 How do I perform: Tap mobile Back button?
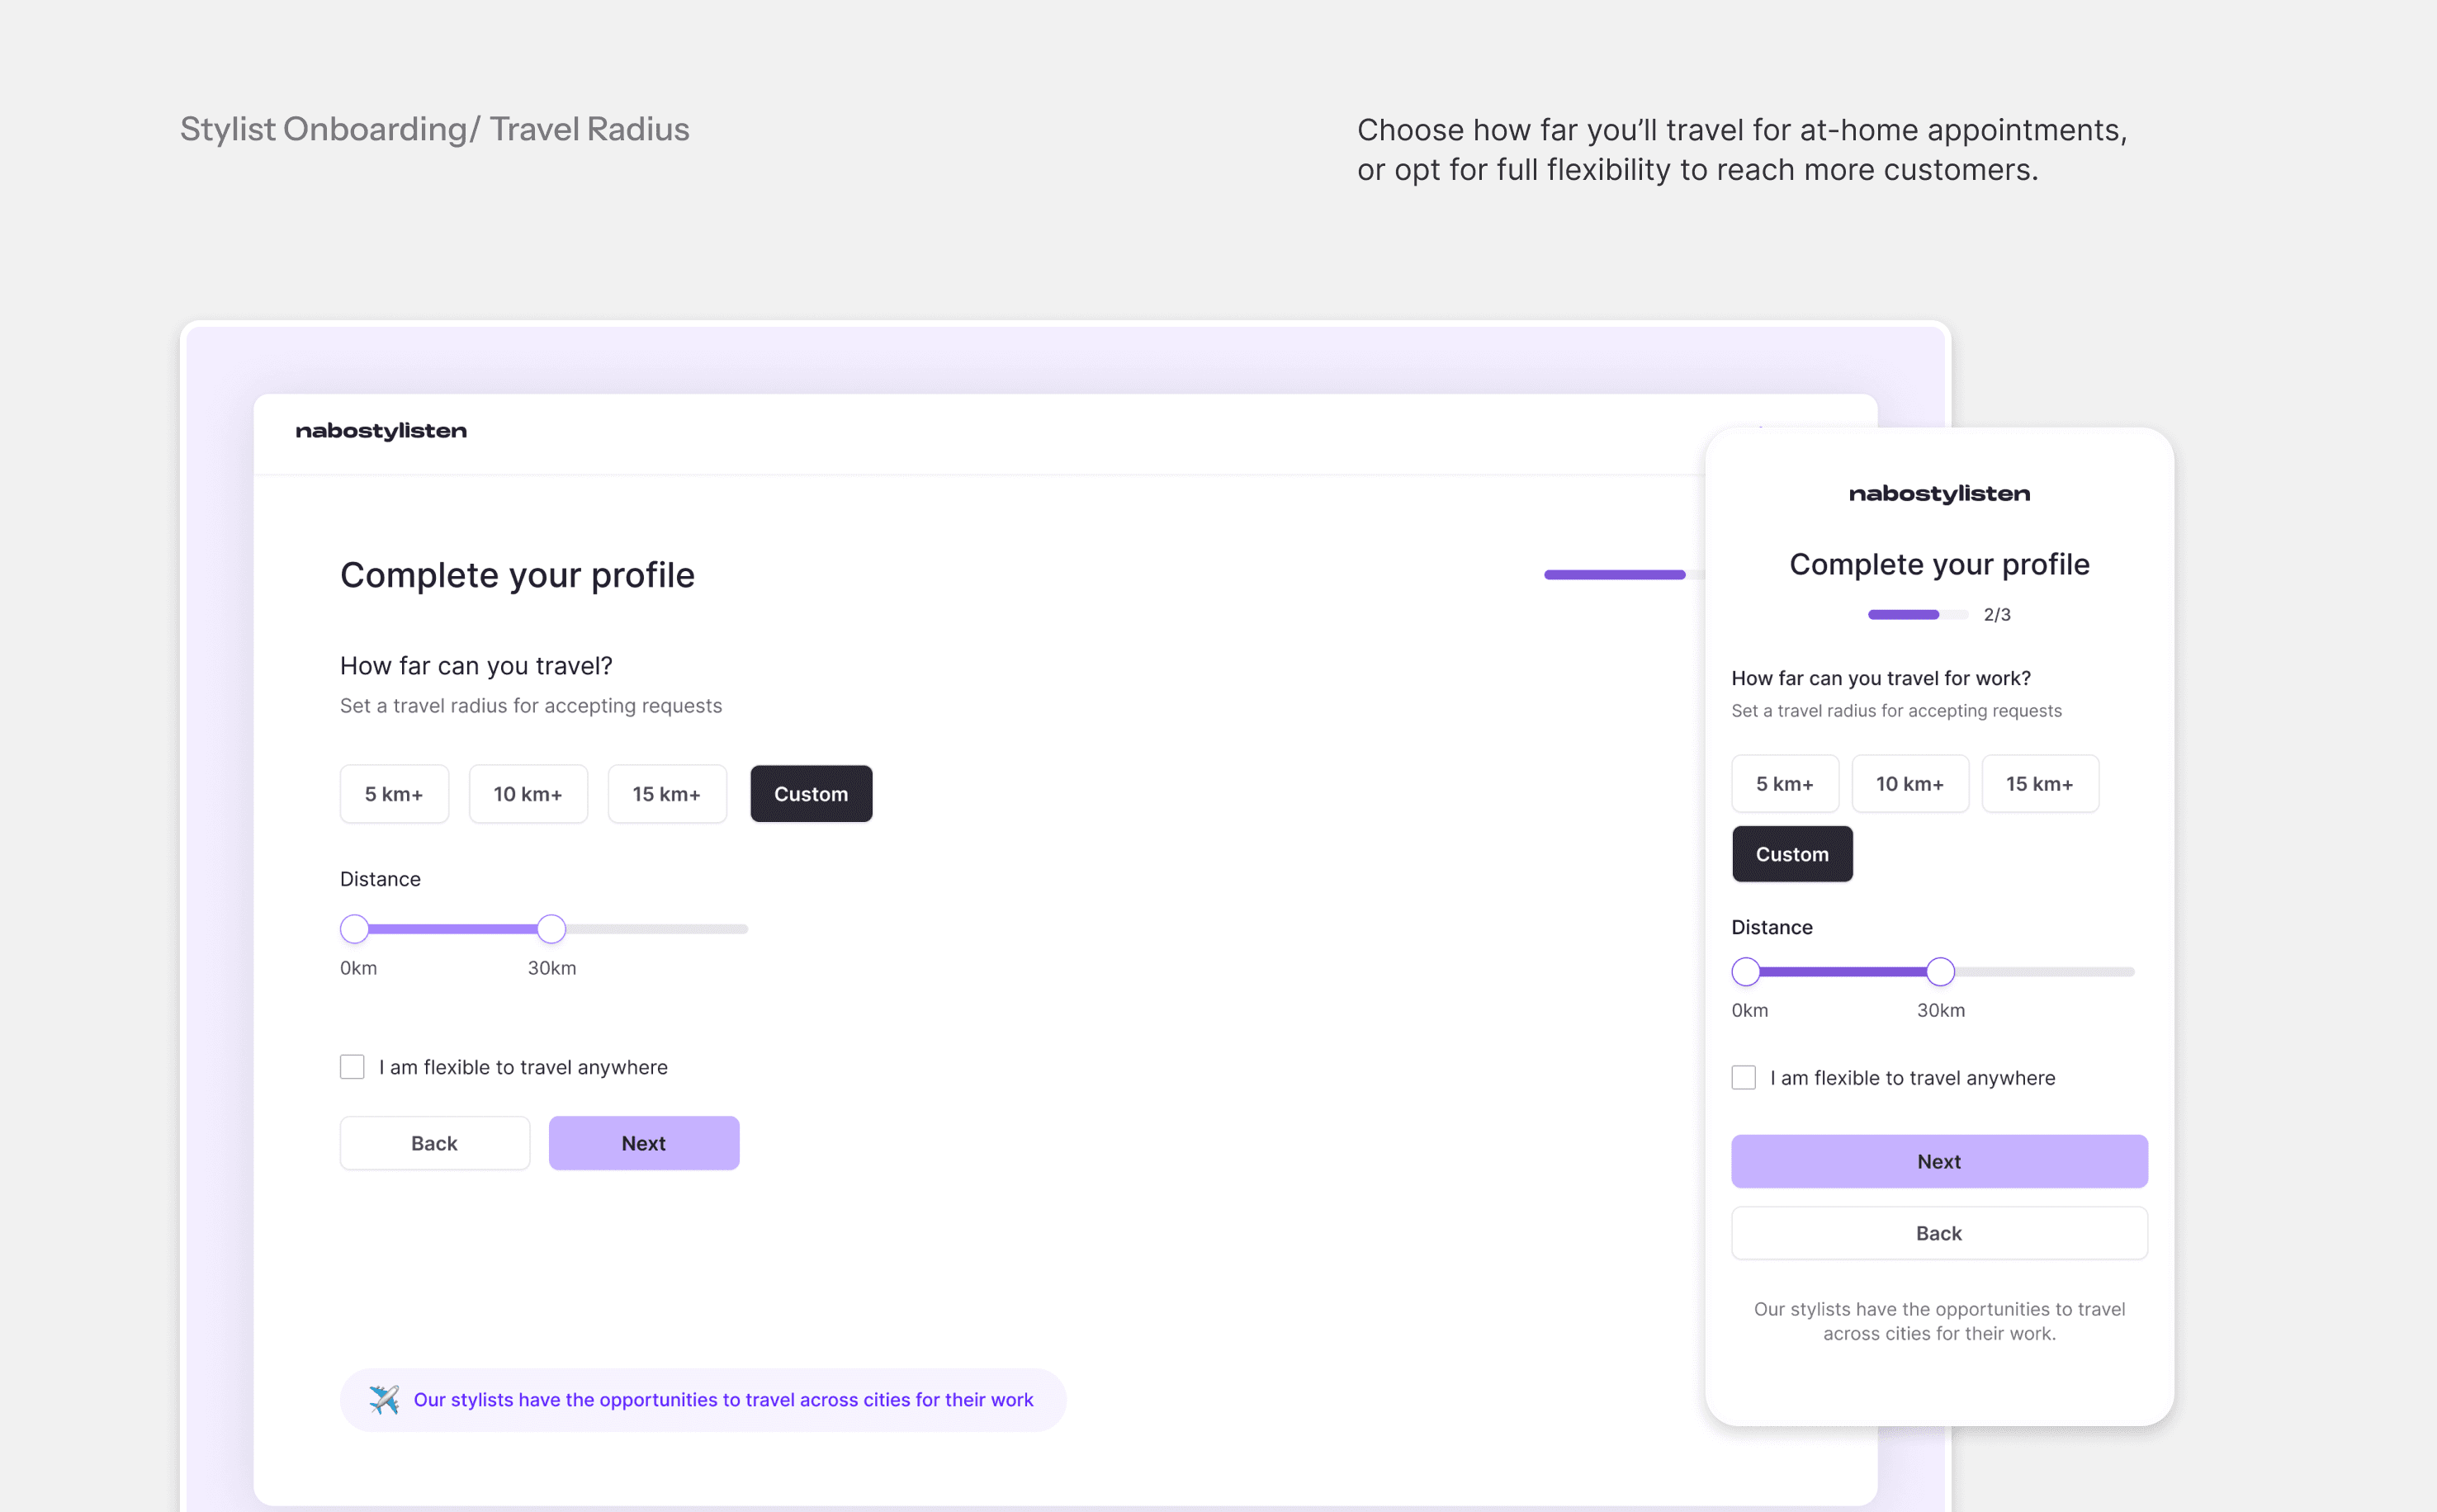[x=1939, y=1233]
